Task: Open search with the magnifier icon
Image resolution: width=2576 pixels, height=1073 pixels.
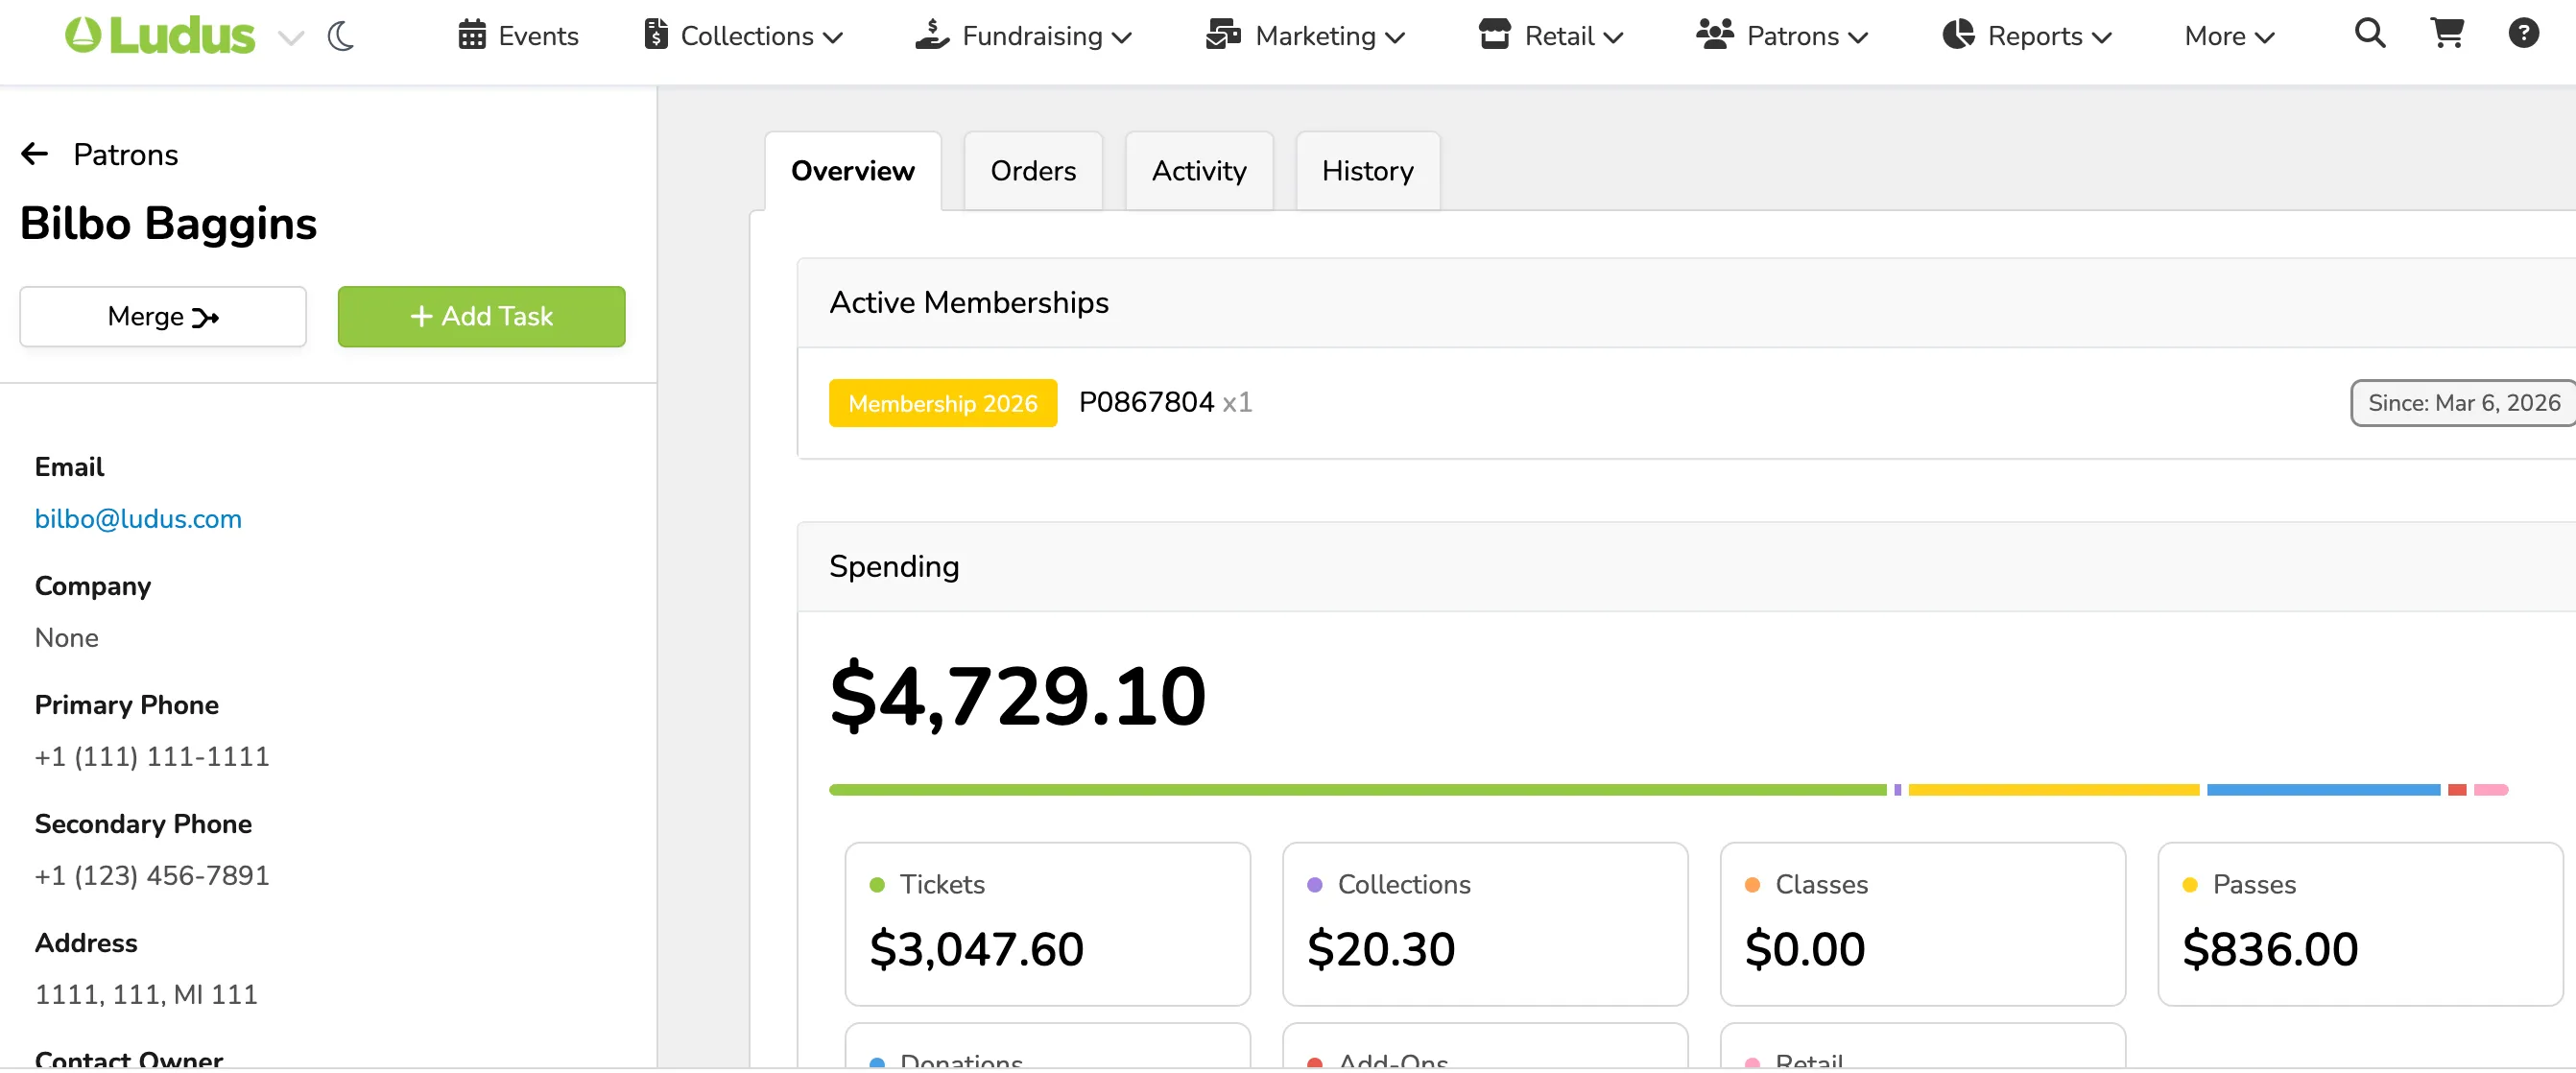Action: 2370,34
